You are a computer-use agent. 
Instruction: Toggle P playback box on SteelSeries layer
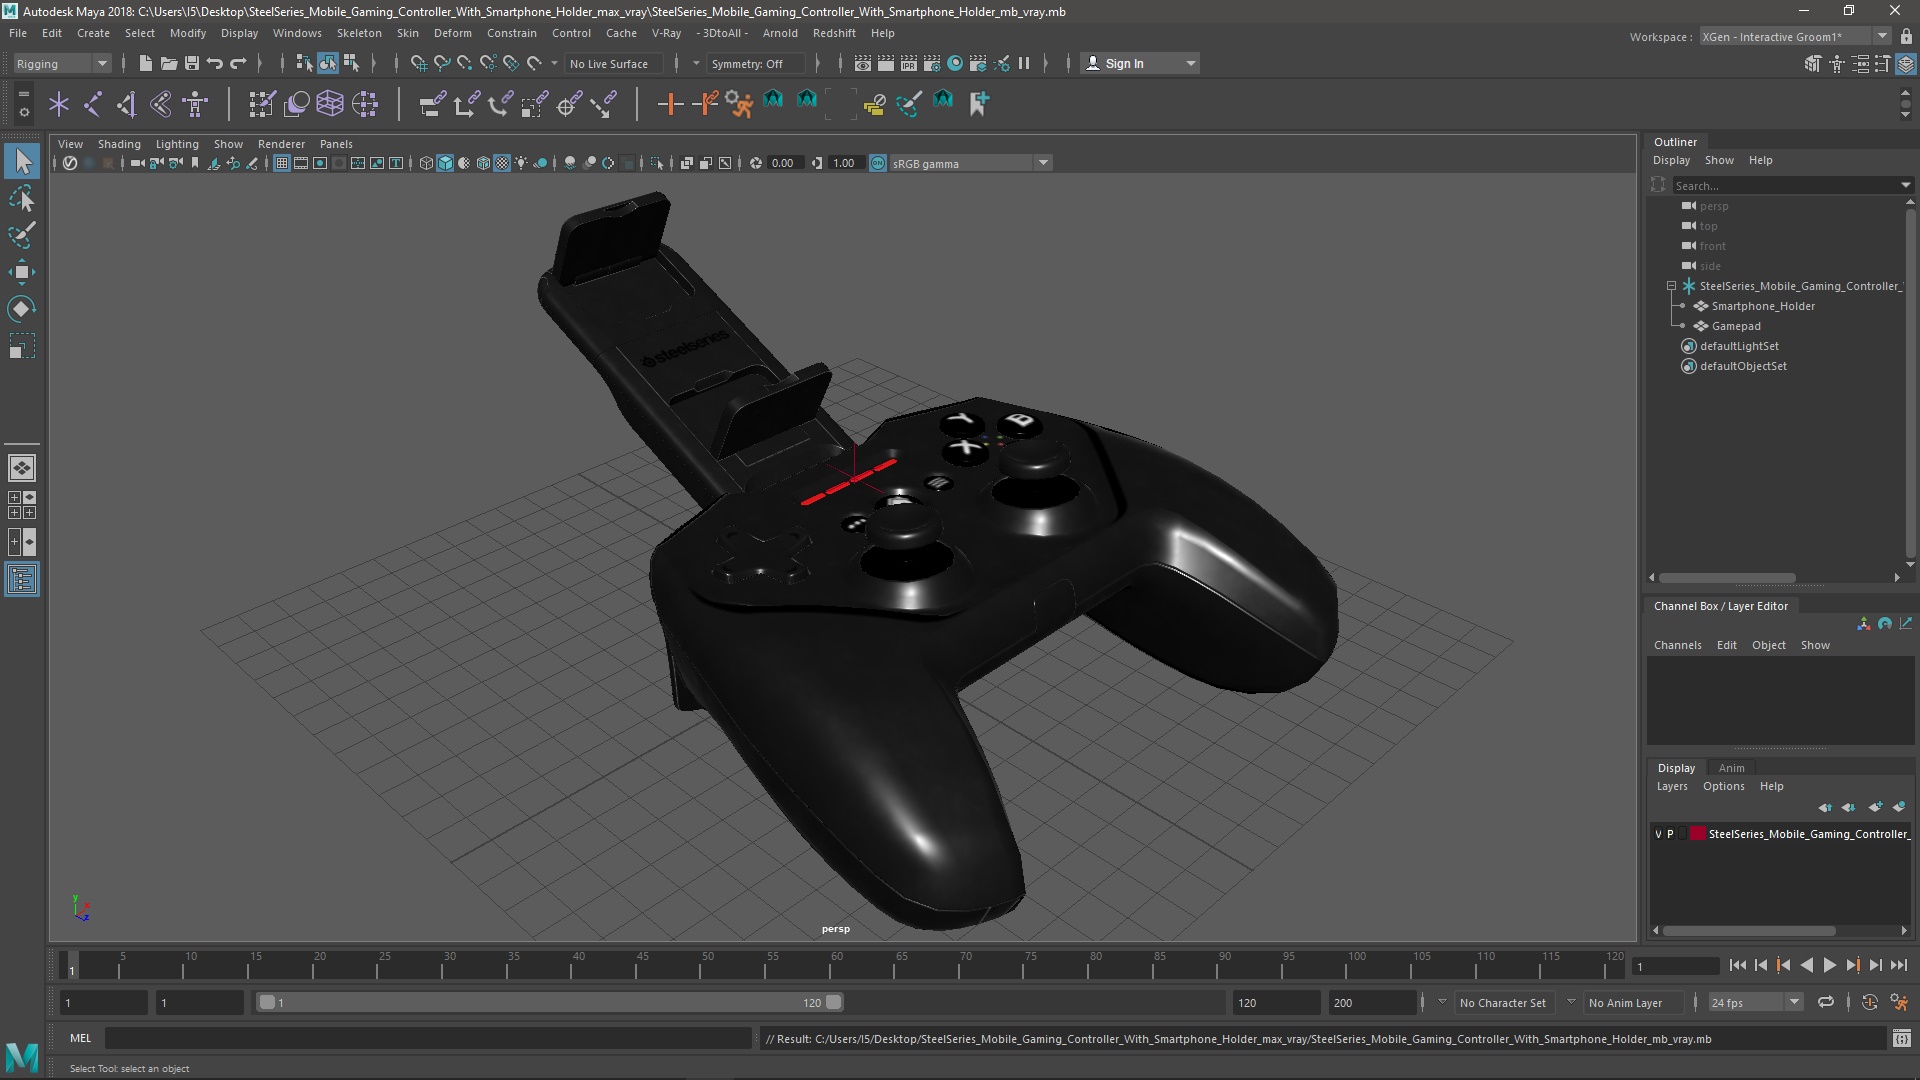(x=1670, y=834)
